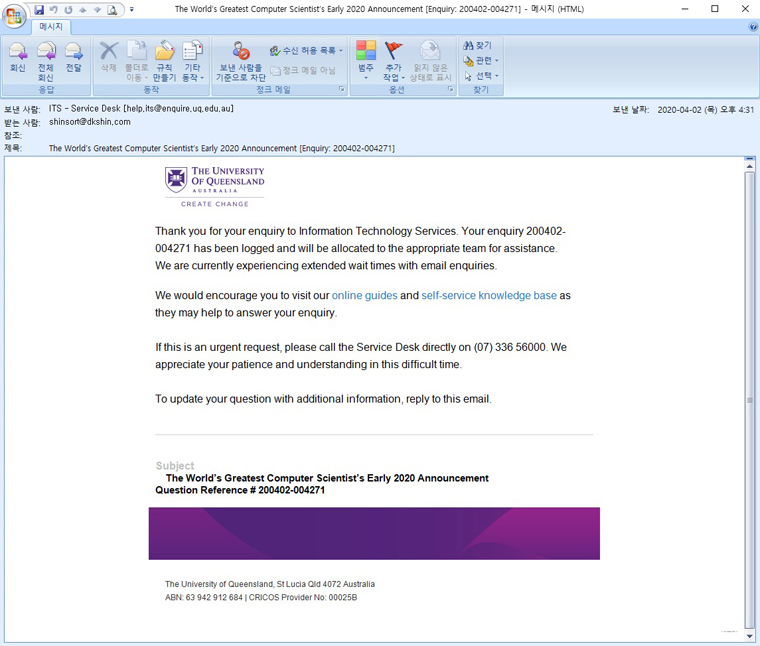The width and height of the screenshot is (760, 646).
Task: Block sender with 보낸 사람을 기준으로 차단
Action: pyautogui.click(x=240, y=61)
